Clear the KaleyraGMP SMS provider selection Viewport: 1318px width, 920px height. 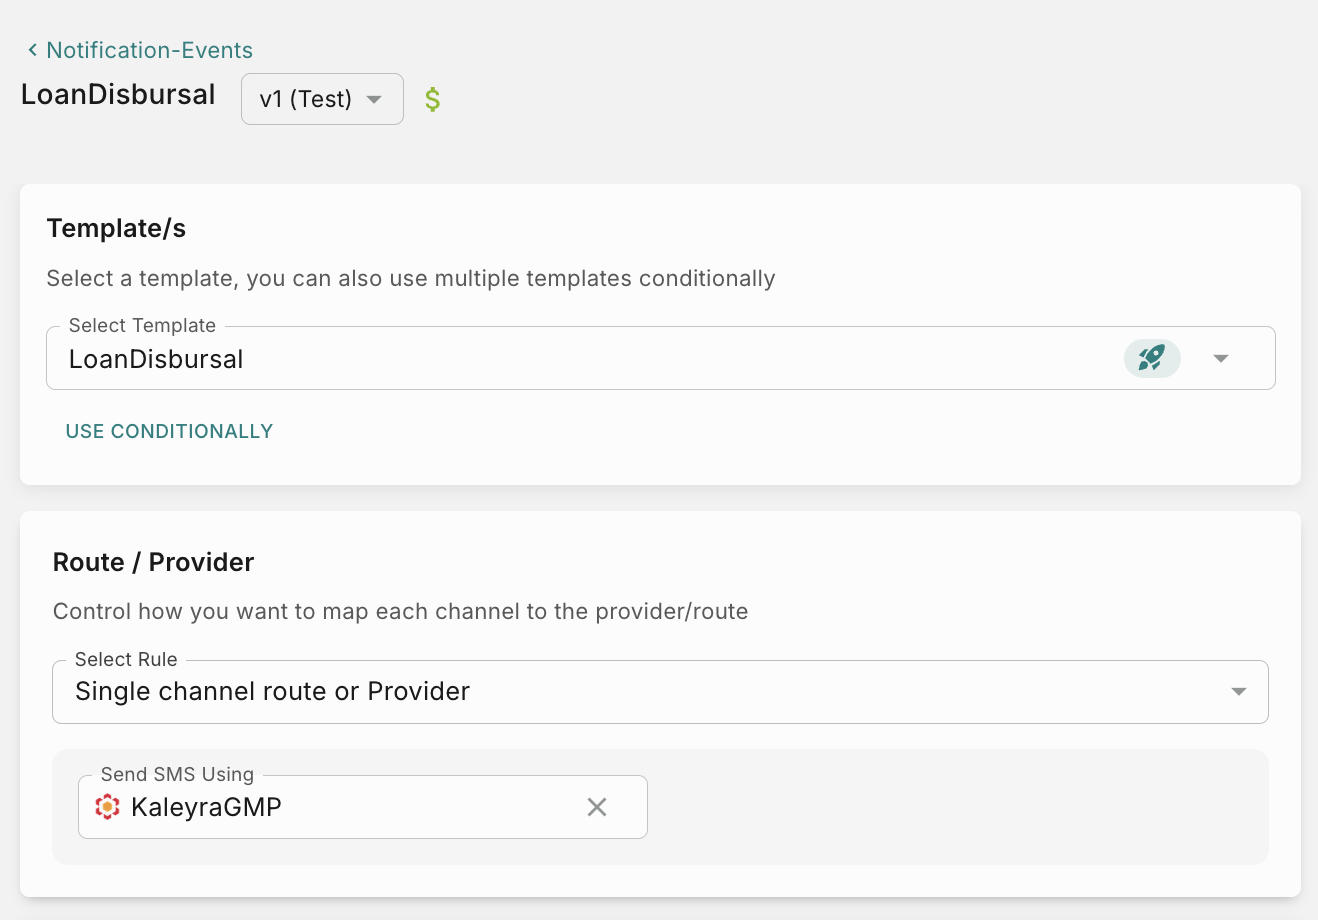coord(597,807)
